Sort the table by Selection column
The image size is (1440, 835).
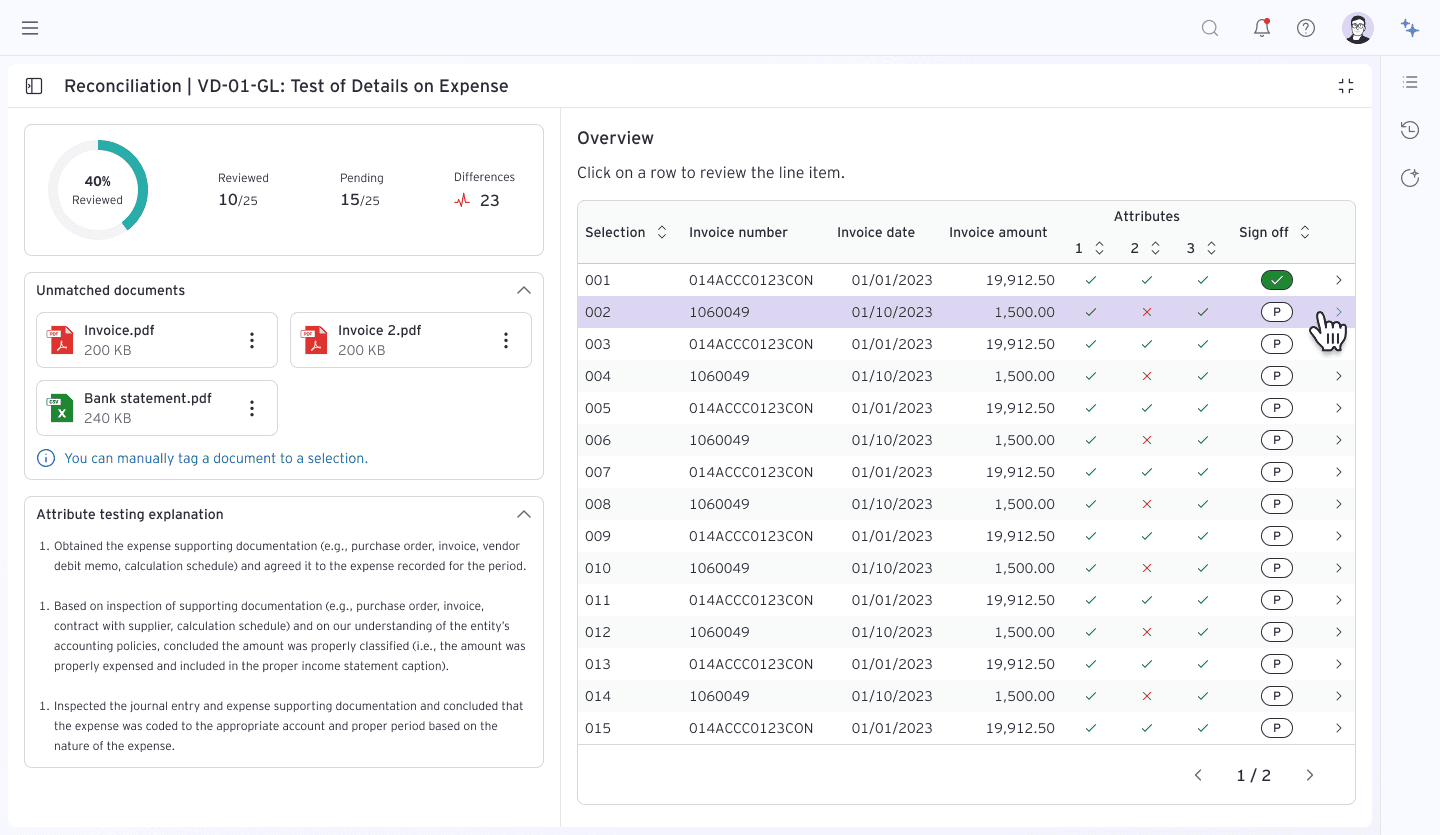pos(661,232)
